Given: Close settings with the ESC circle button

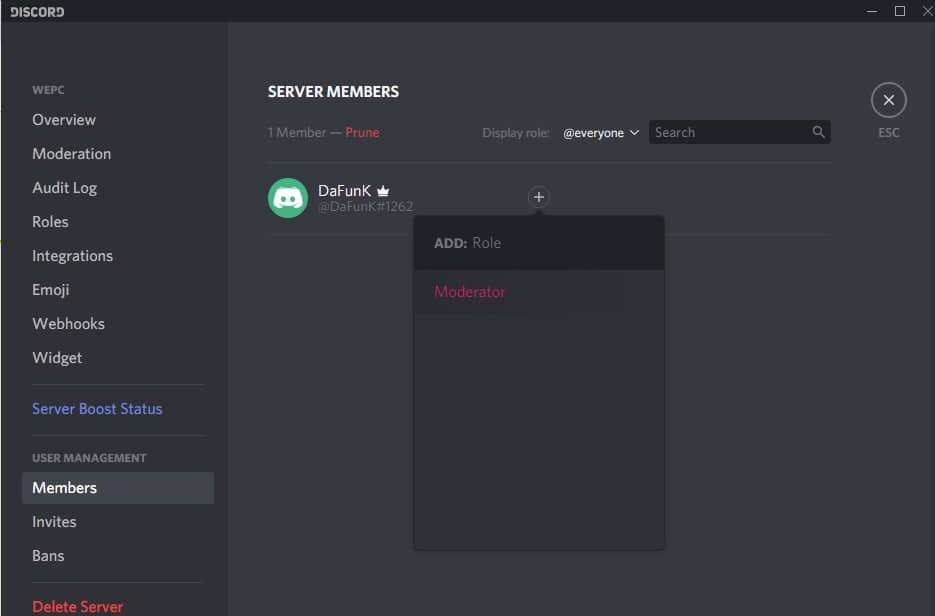Looking at the screenshot, I should click(x=888, y=100).
